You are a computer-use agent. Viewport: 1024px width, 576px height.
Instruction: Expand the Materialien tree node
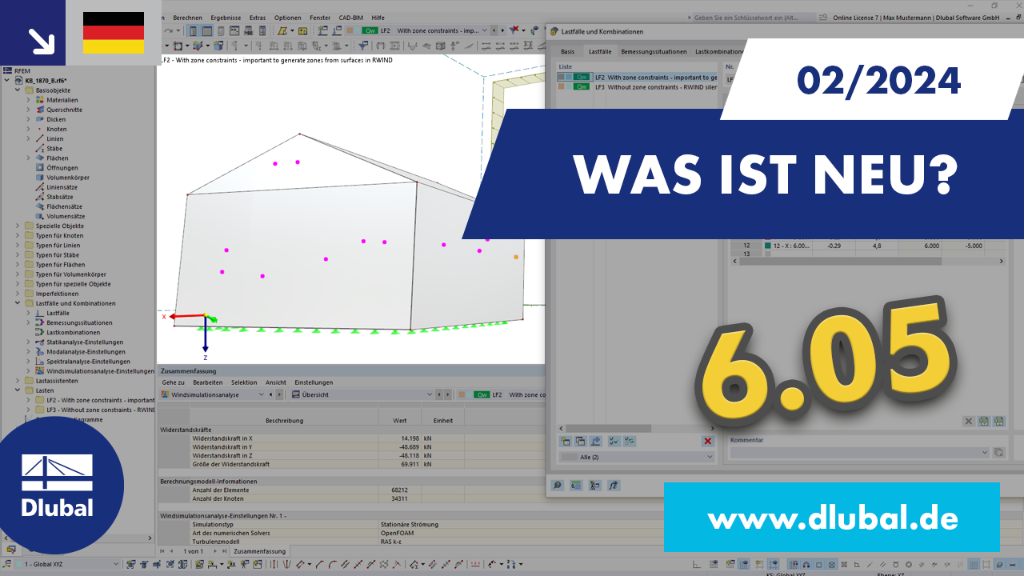[x=28, y=100]
